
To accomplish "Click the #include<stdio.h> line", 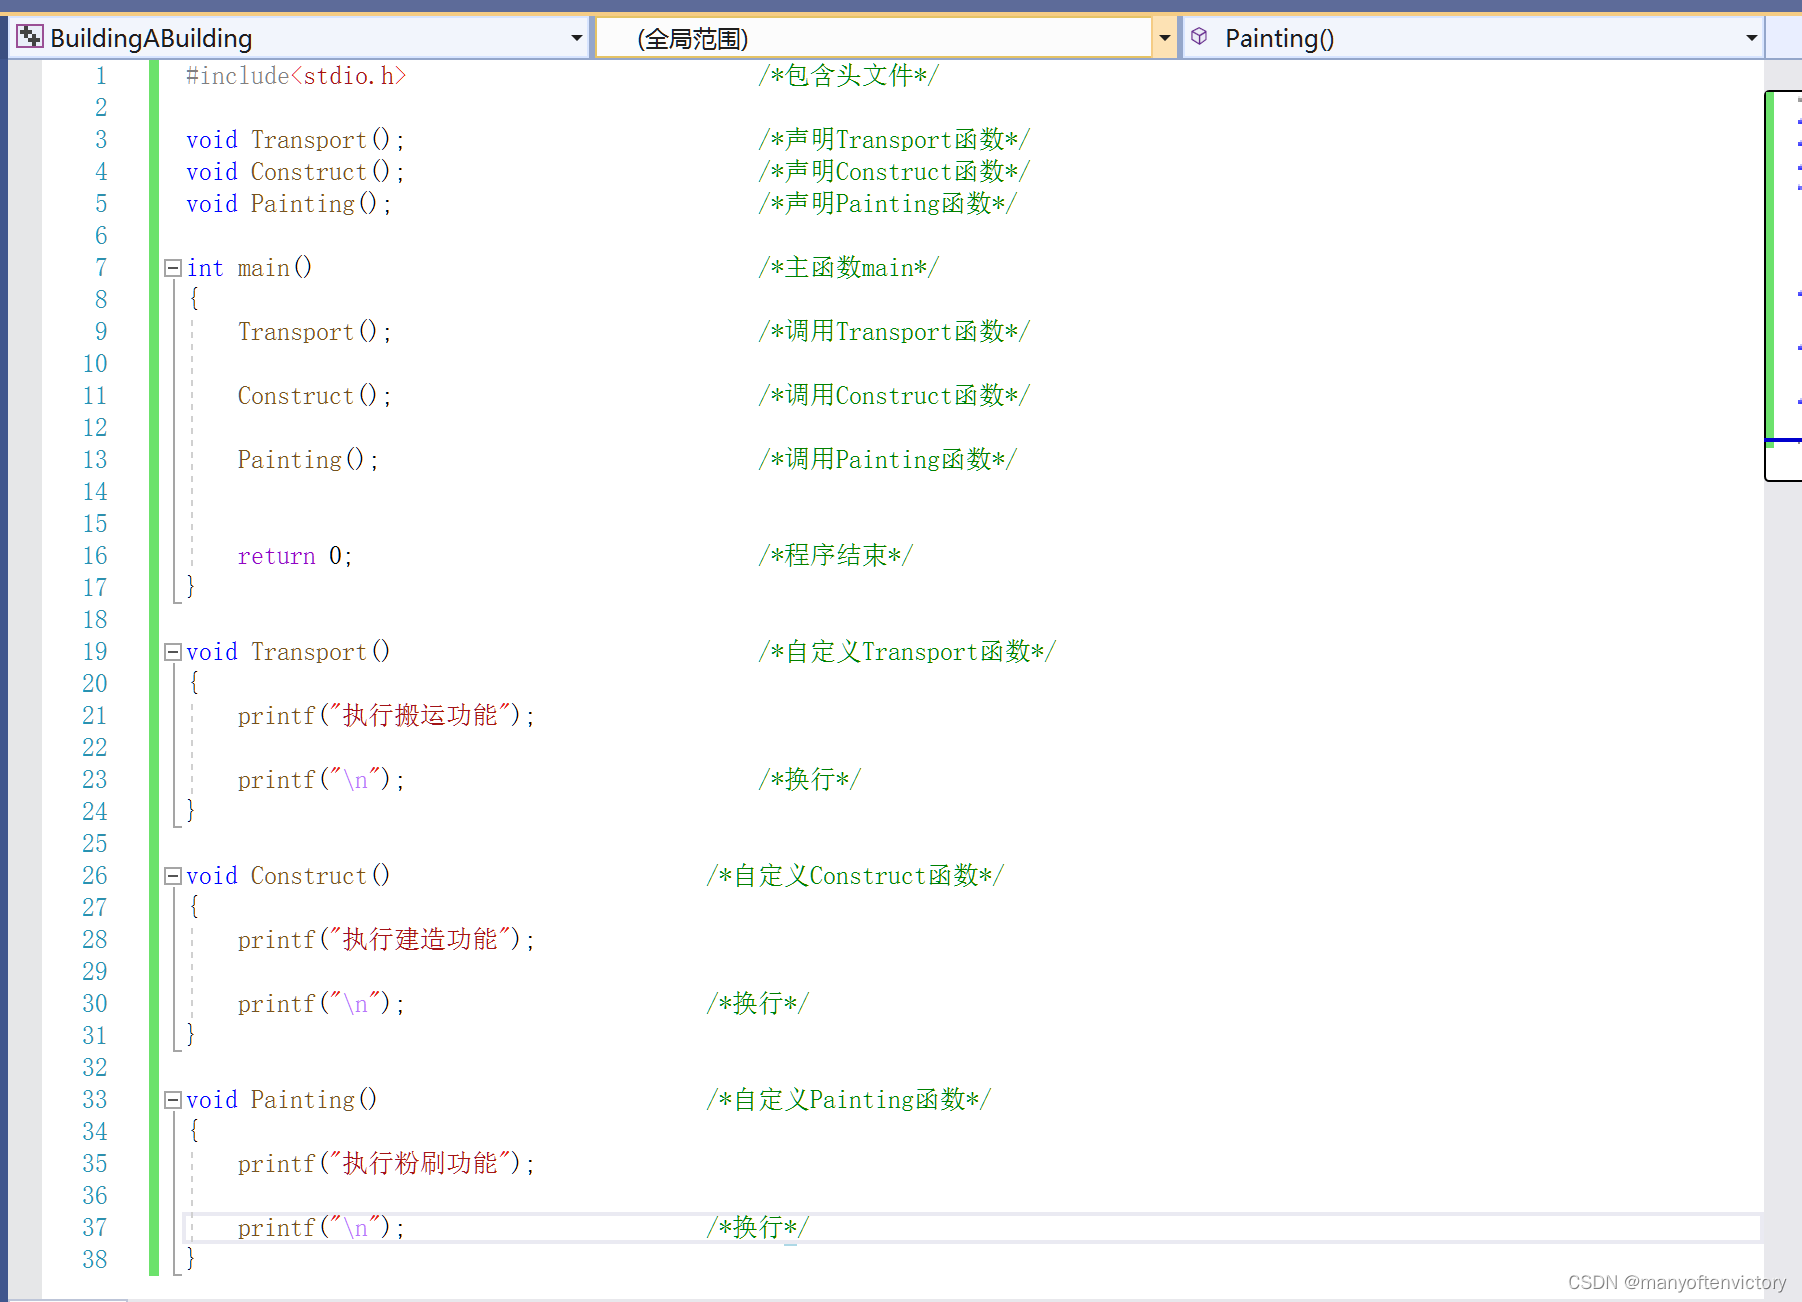I will tap(296, 76).
